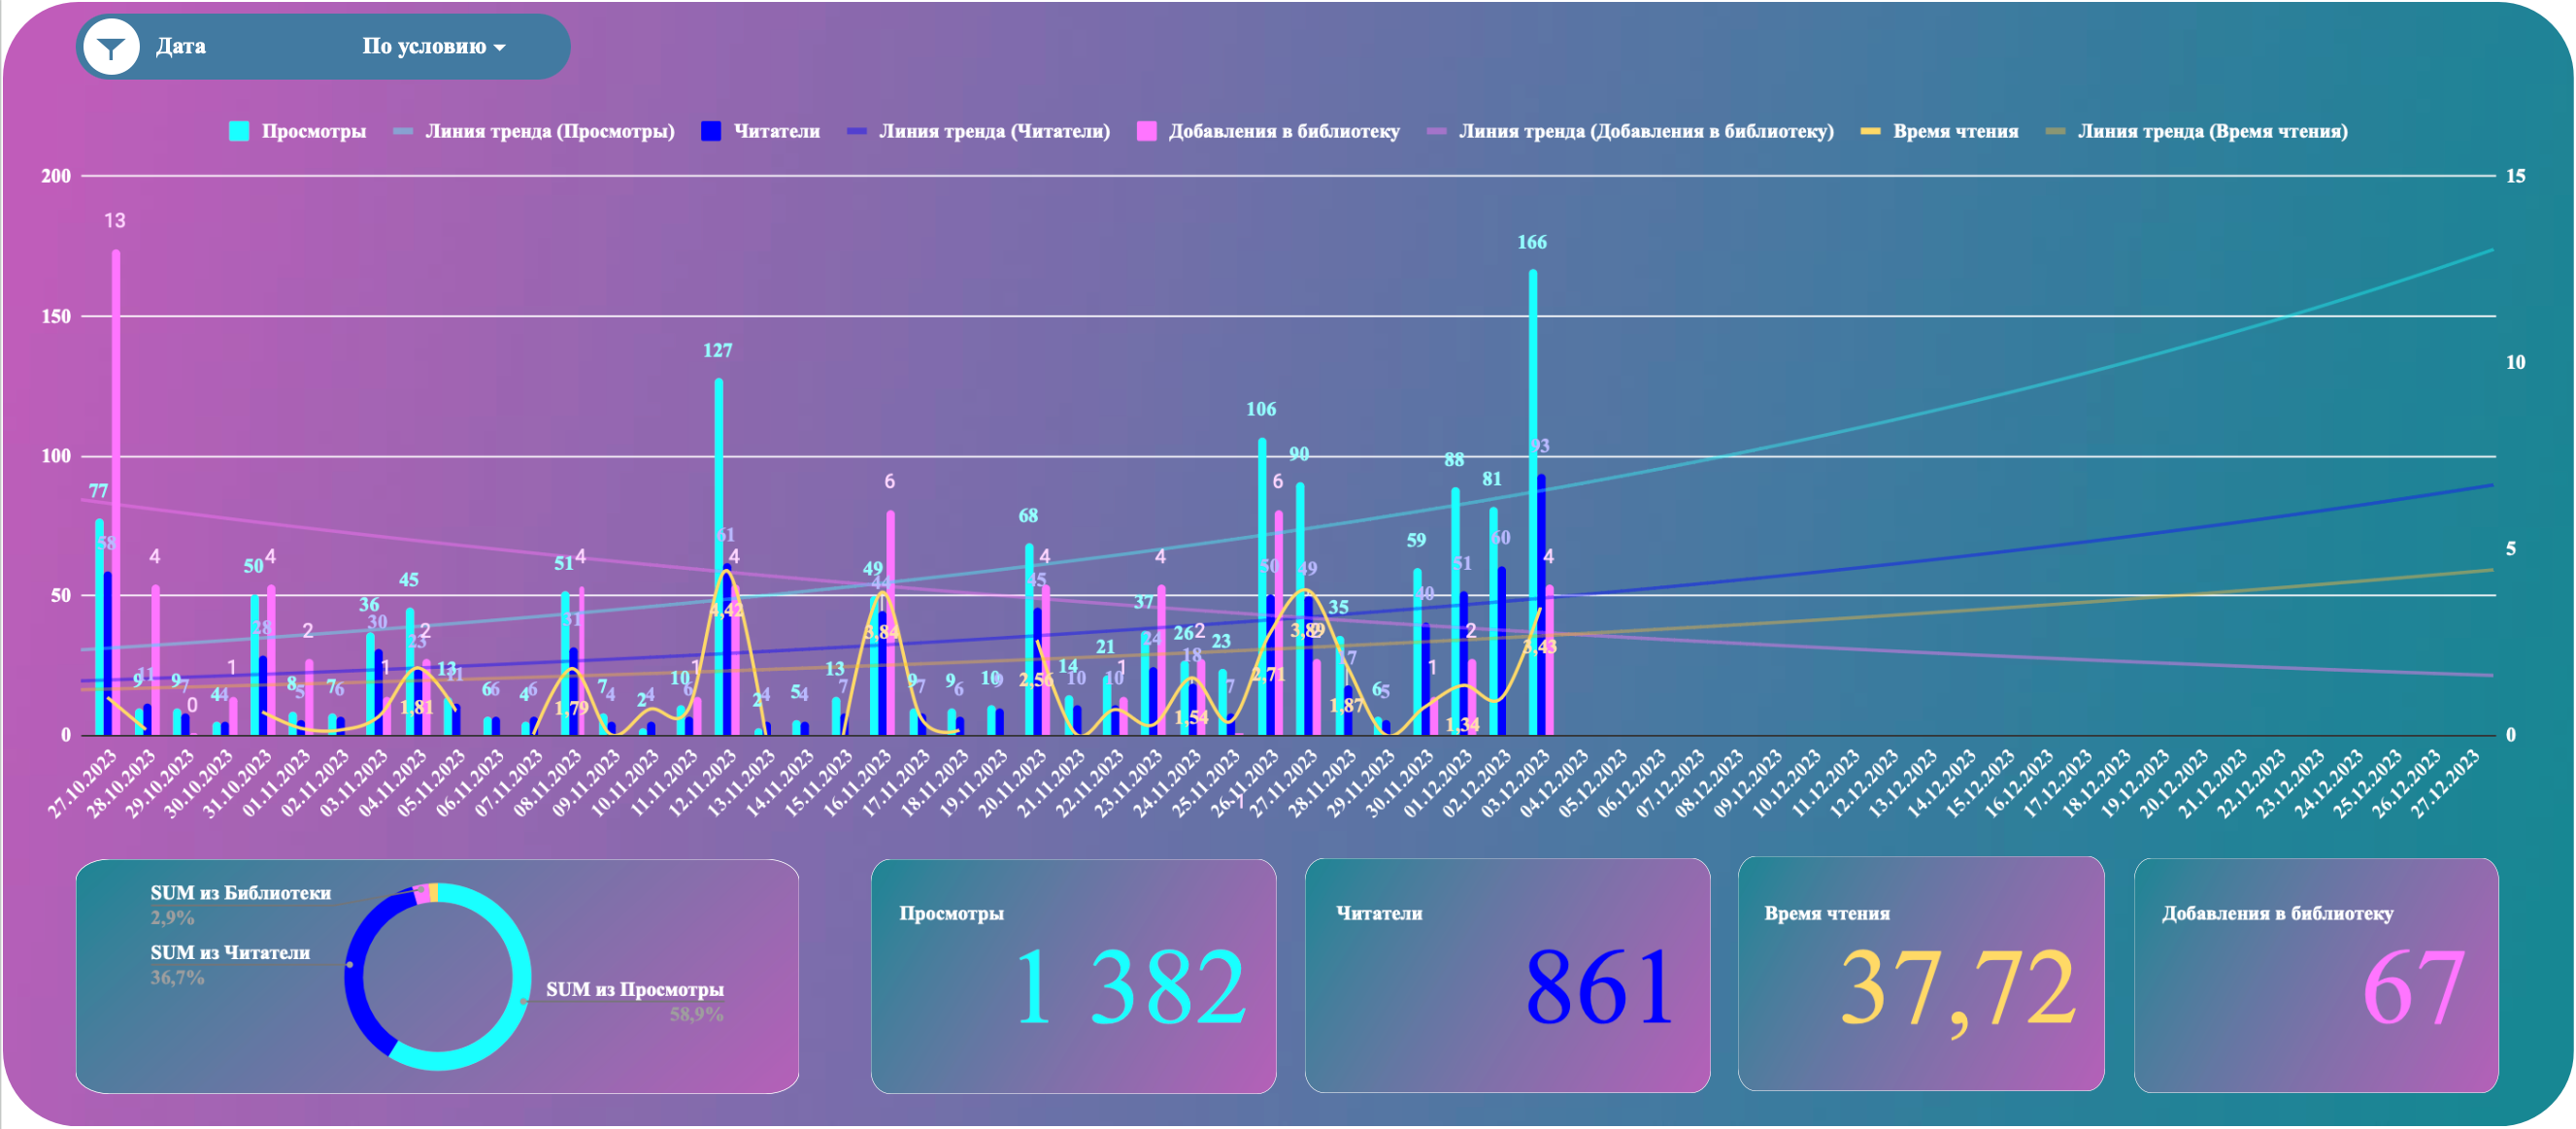Click the dark blue 'Читатели' legend swatch
Screen dimensions: 2576x1129
pyautogui.click(x=710, y=131)
